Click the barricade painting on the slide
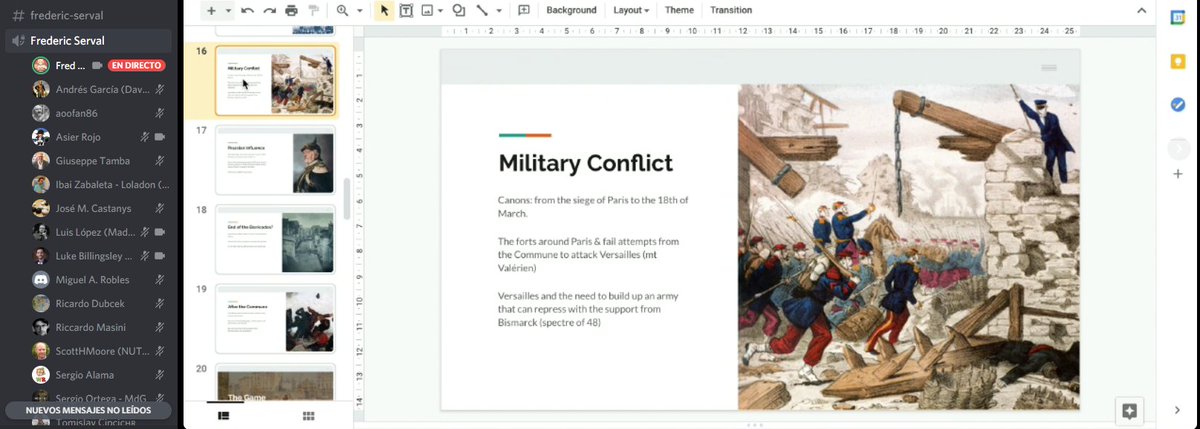Image resolution: width=1200 pixels, height=429 pixels. tap(909, 246)
